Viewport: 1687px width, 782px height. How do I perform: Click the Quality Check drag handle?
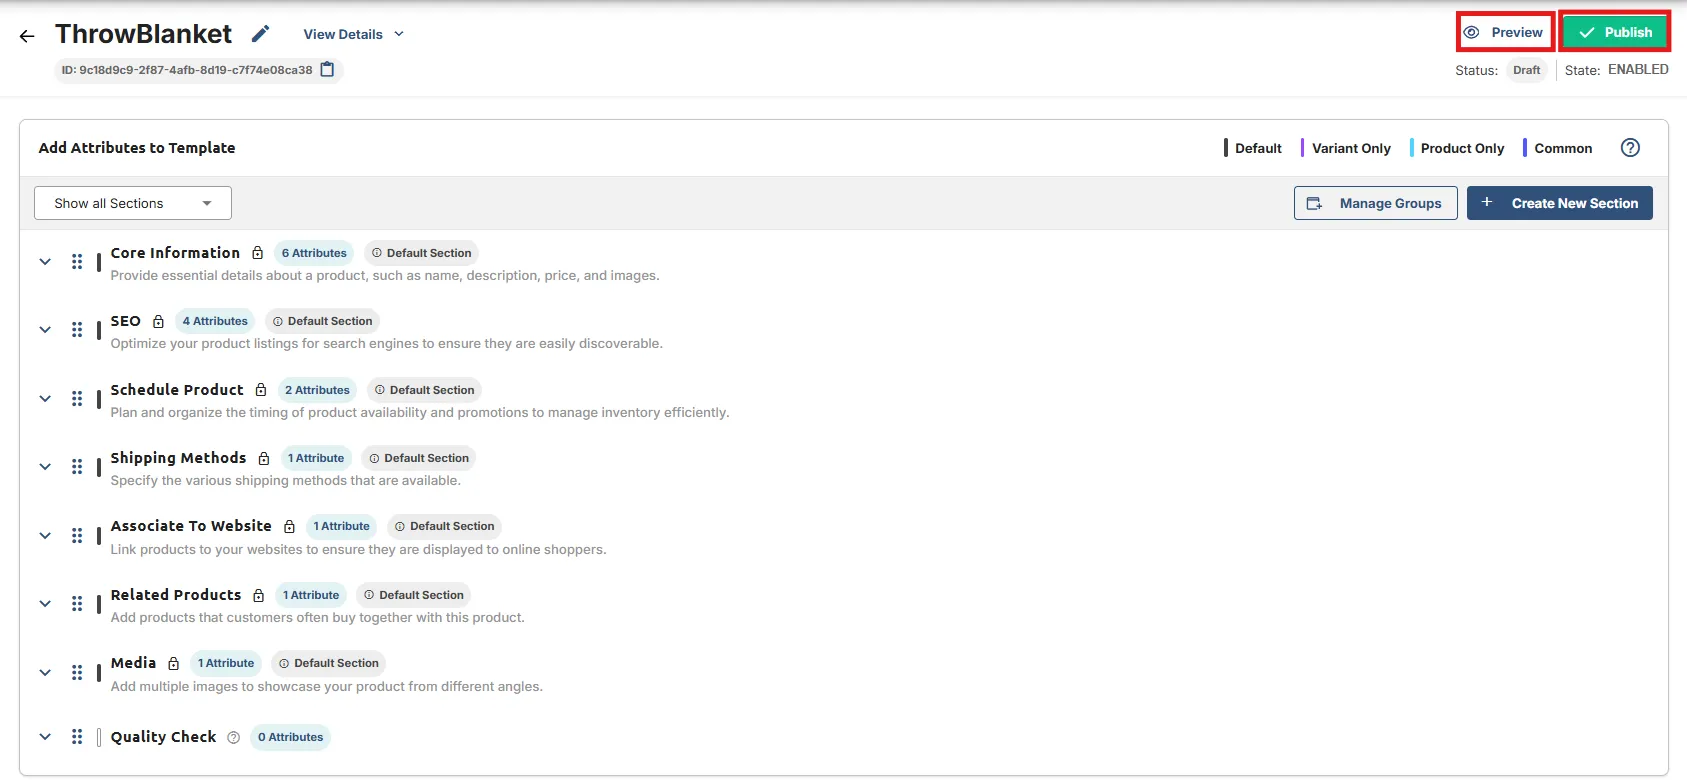(x=77, y=737)
